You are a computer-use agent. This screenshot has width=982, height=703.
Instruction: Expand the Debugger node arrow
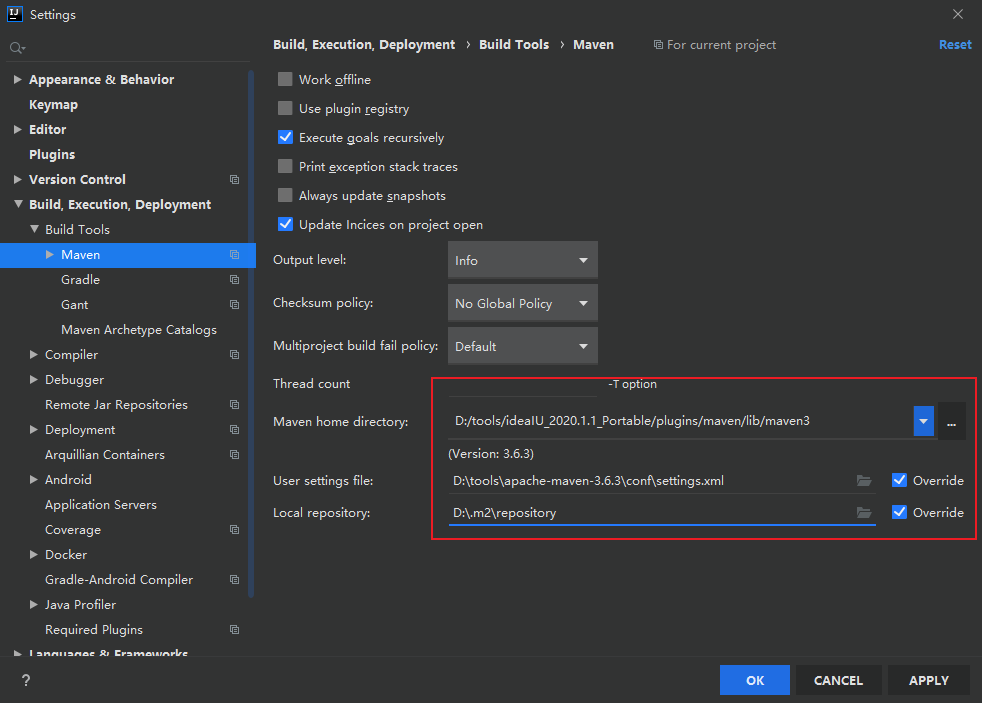pos(34,380)
